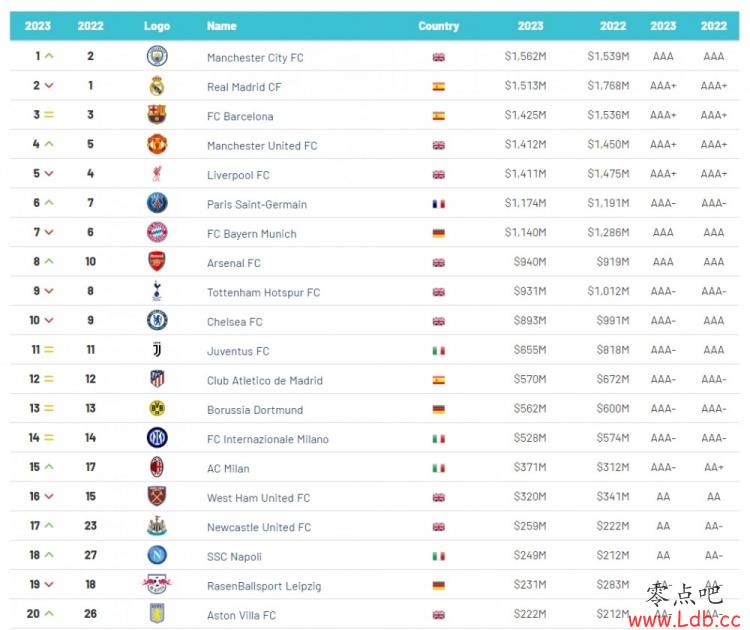
Task: Click the AC Milan crest logo
Action: pos(157,467)
